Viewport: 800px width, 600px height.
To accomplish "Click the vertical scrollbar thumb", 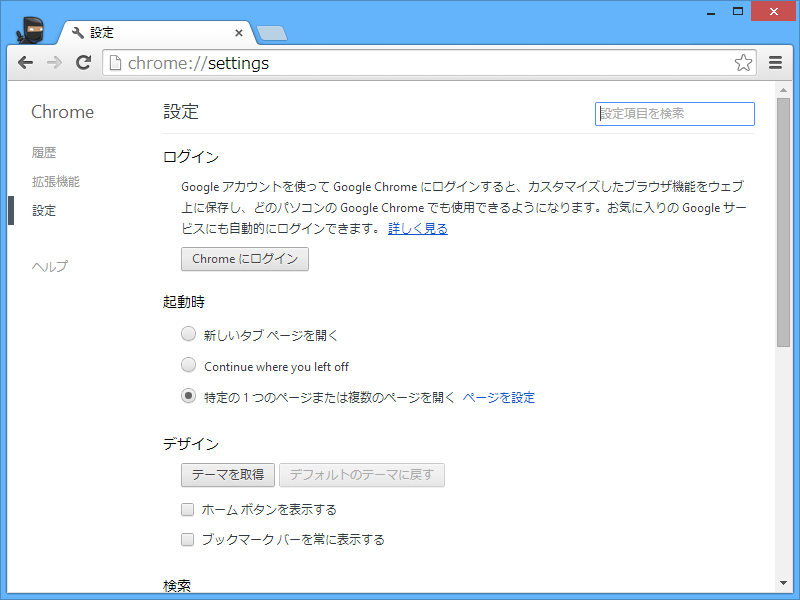I will click(x=783, y=222).
